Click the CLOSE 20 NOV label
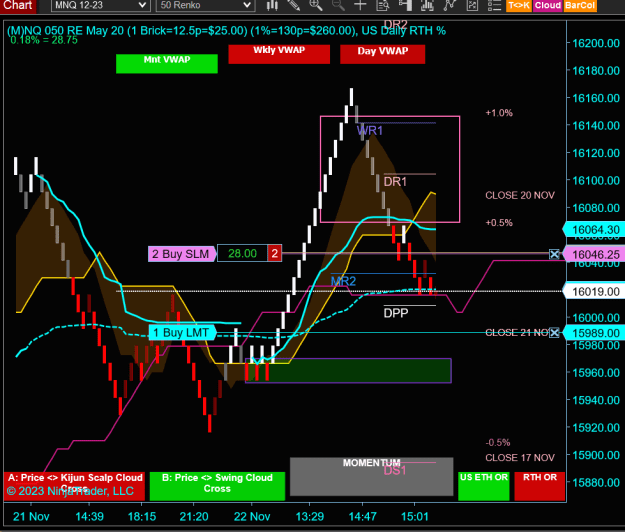625x532 pixels. pyautogui.click(x=520, y=195)
